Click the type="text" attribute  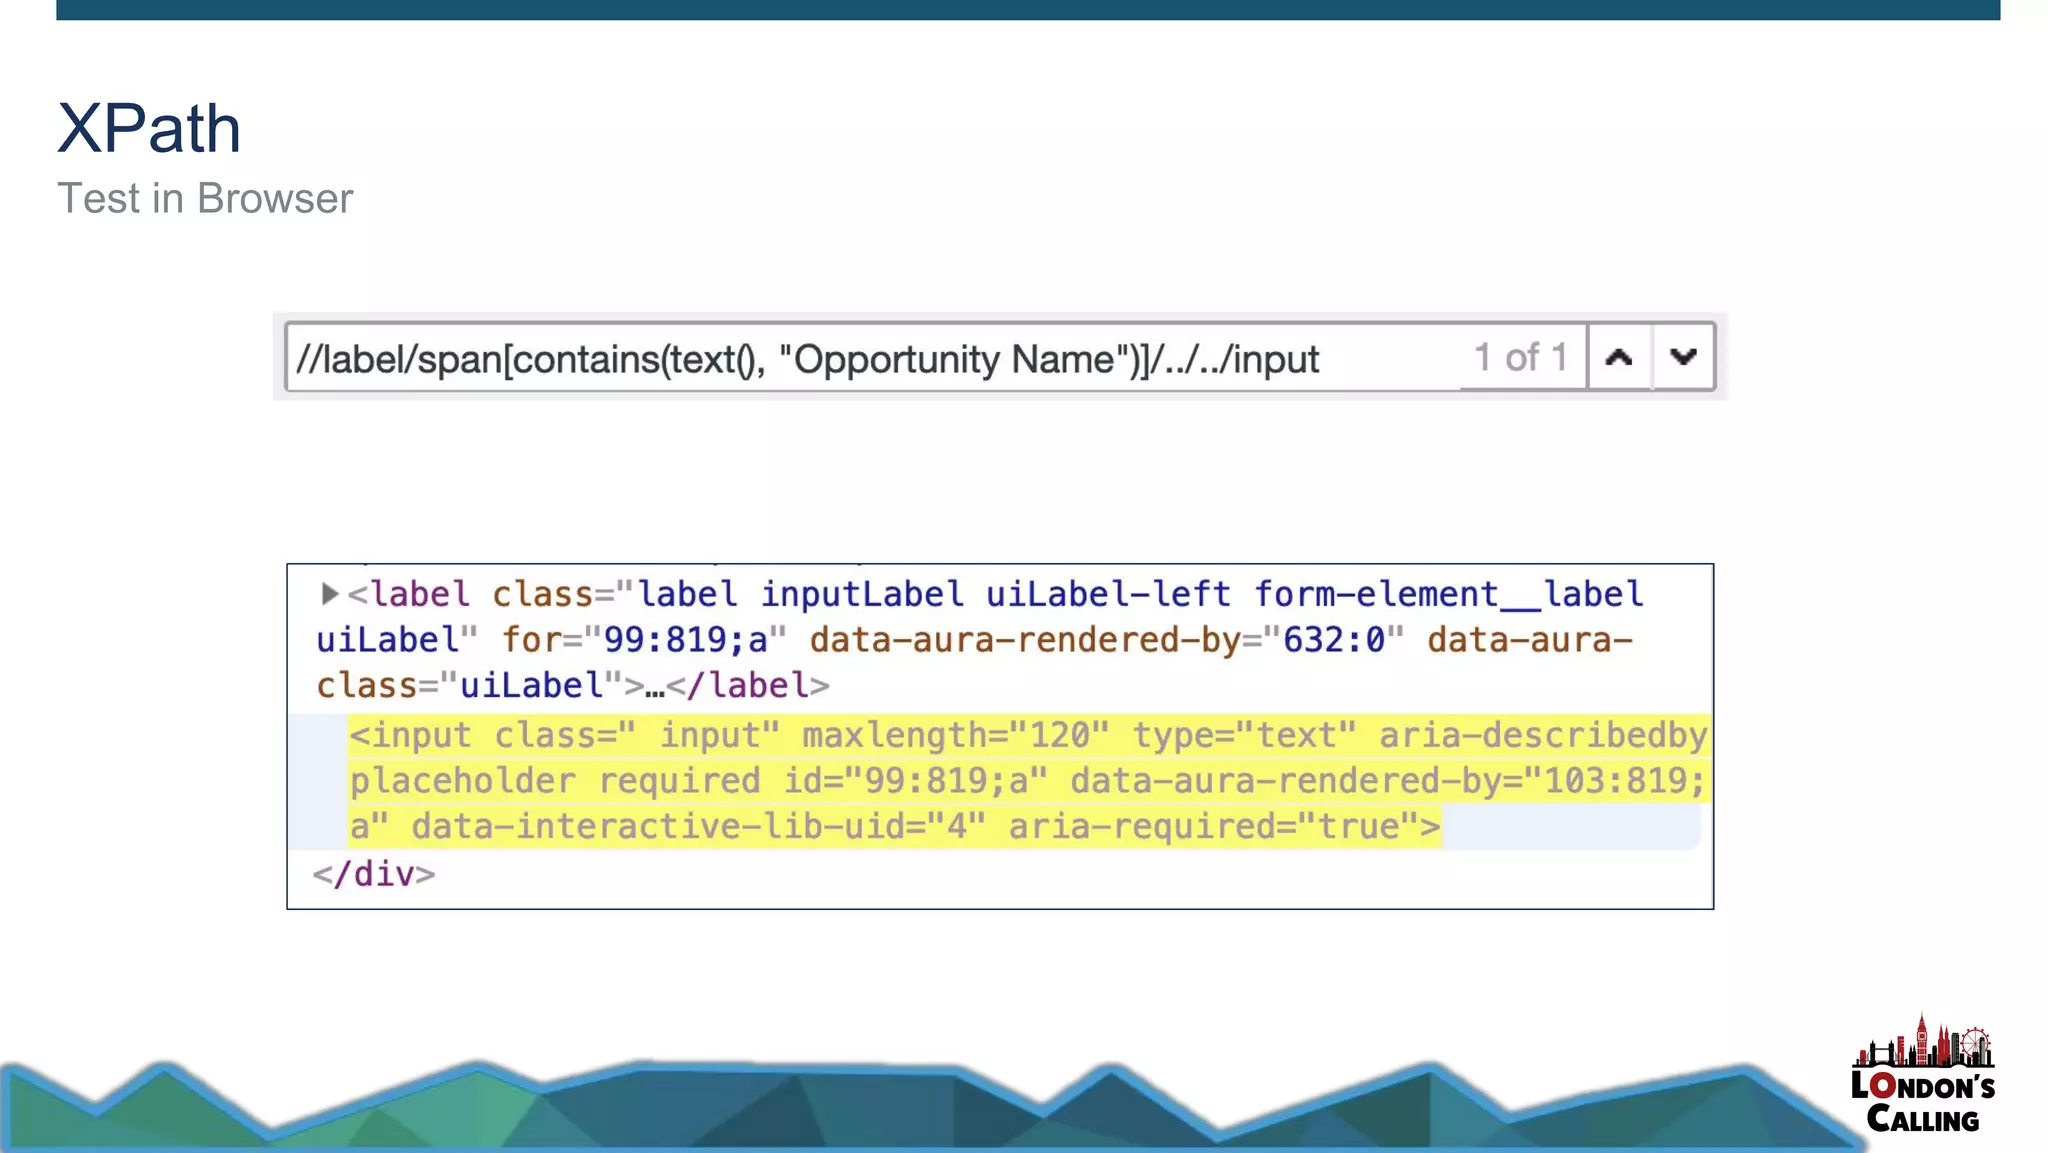[x=1244, y=735]
